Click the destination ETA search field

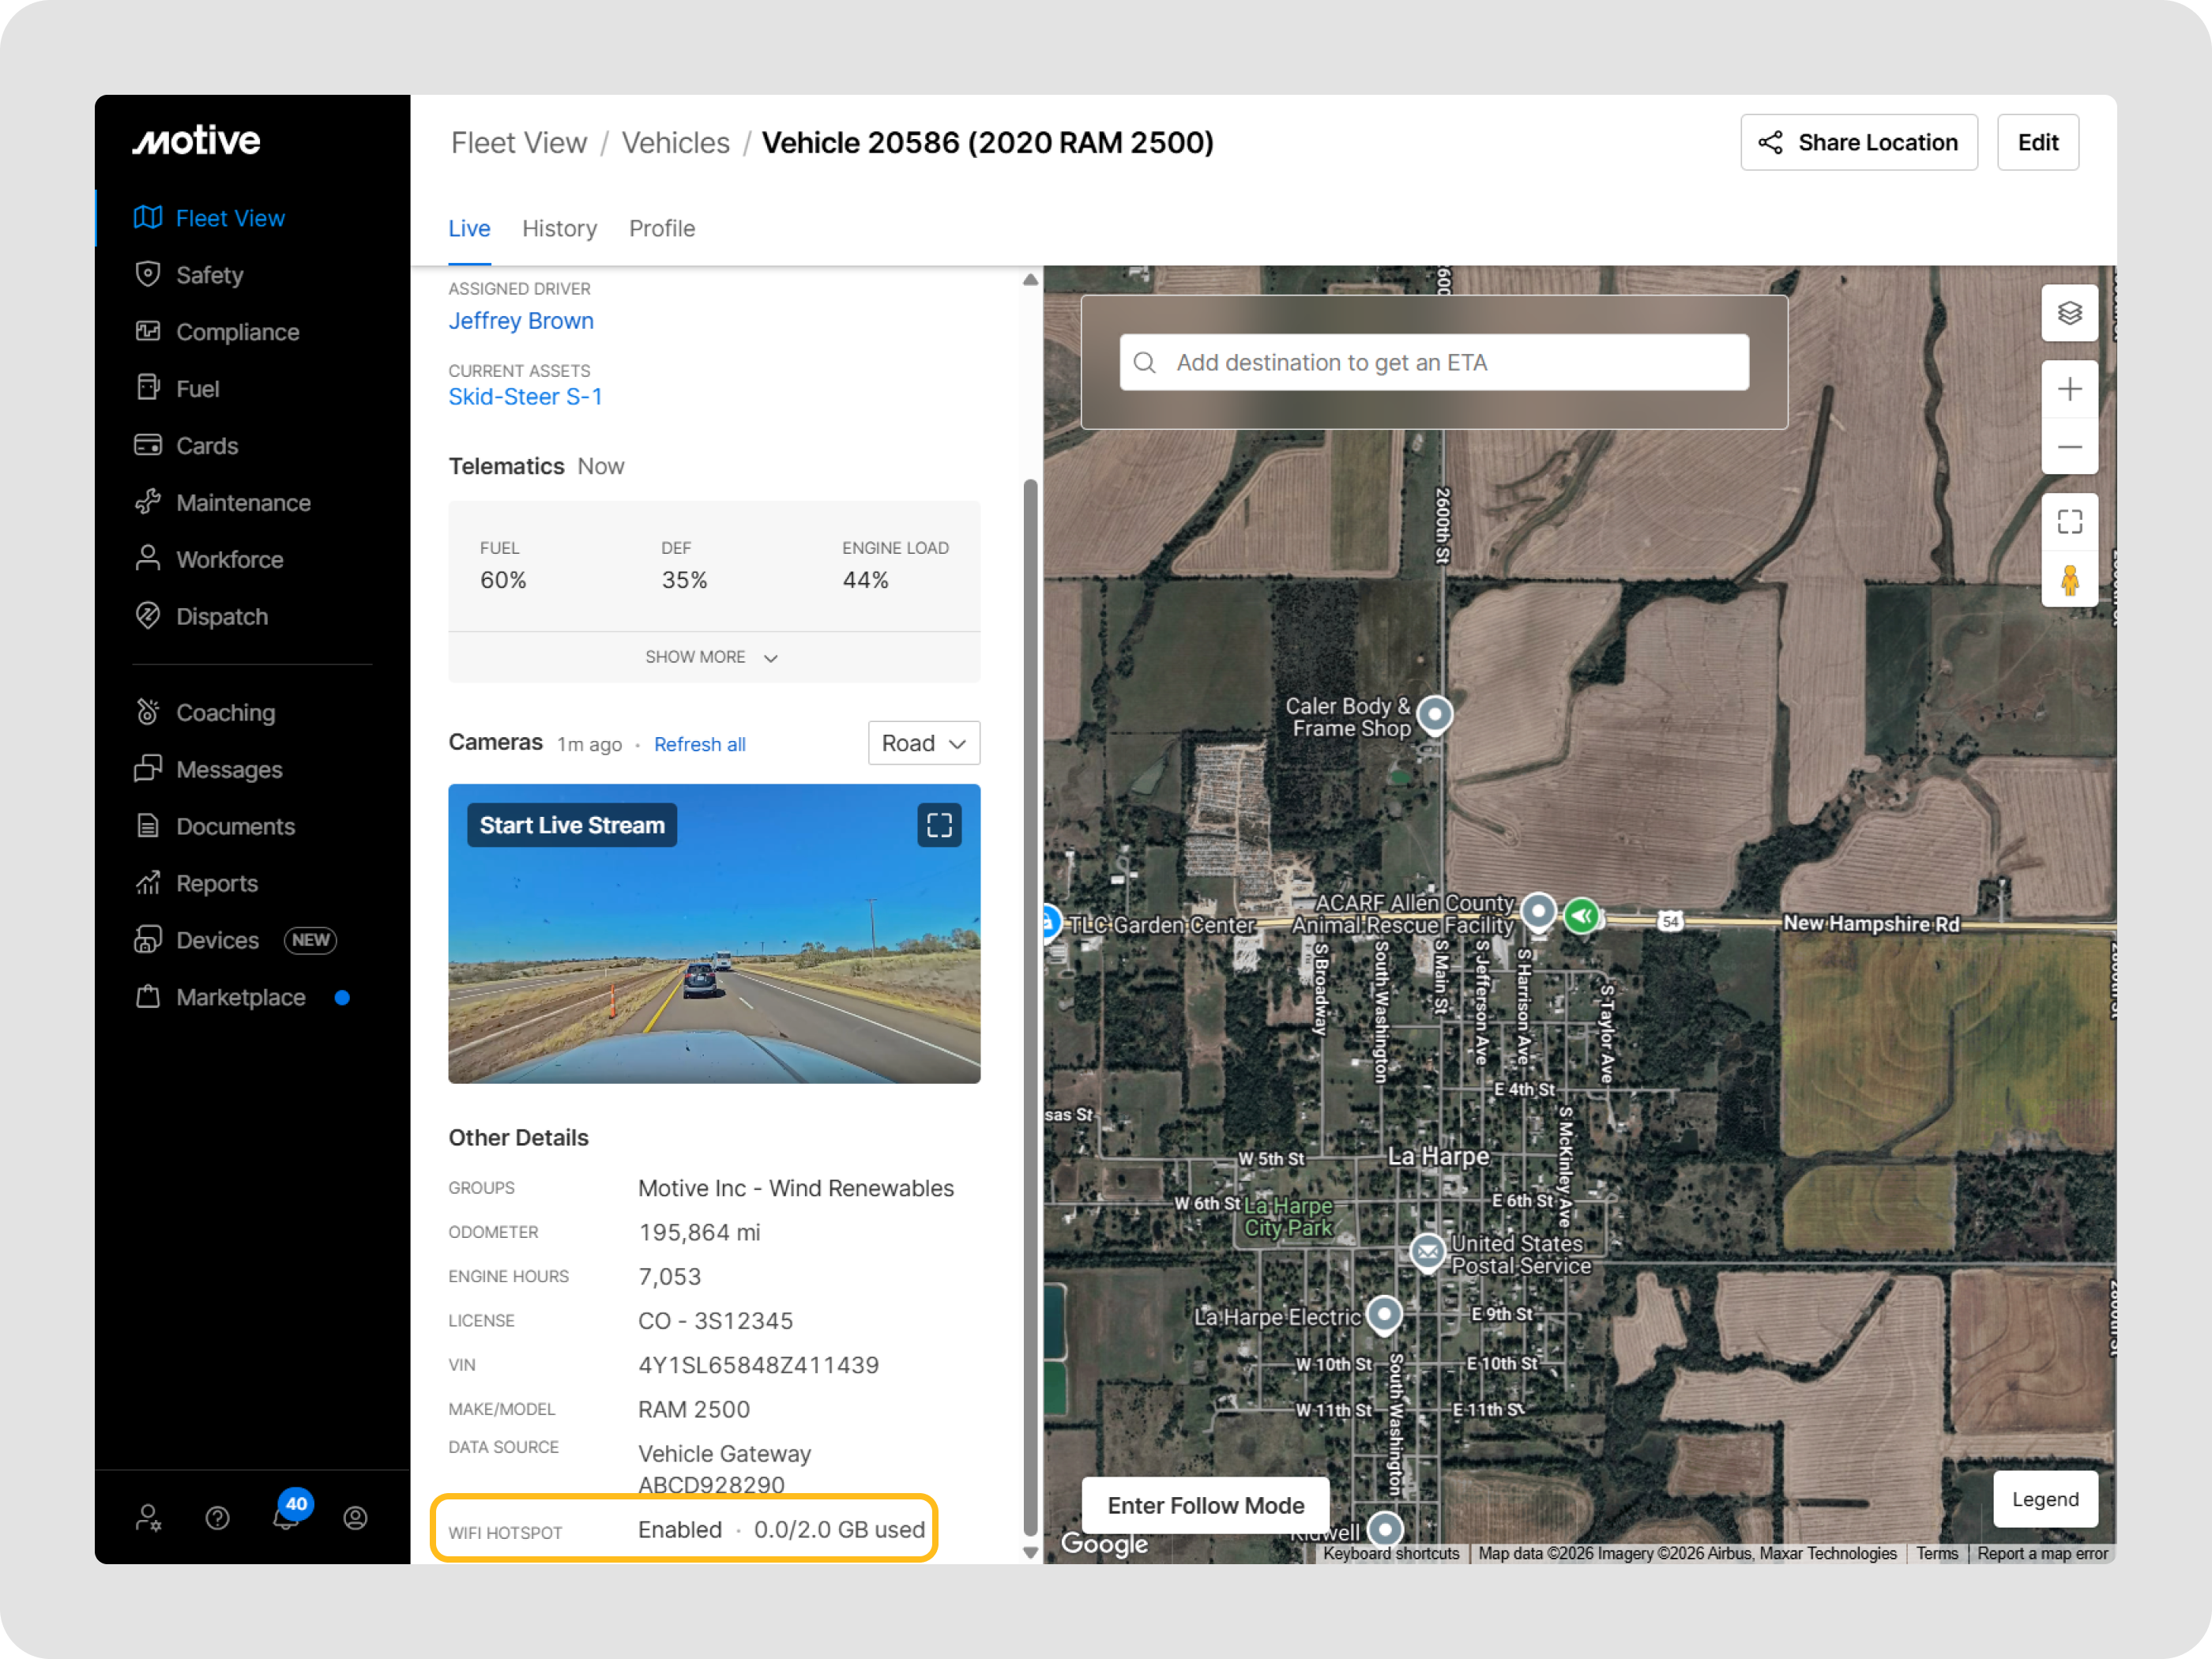coord(1433,363)
